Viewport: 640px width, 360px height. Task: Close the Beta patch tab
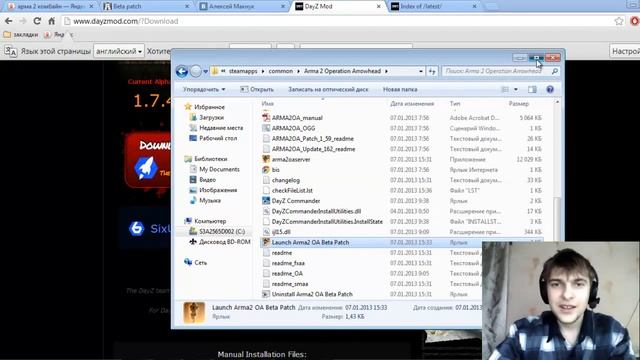tap(187, 7)
